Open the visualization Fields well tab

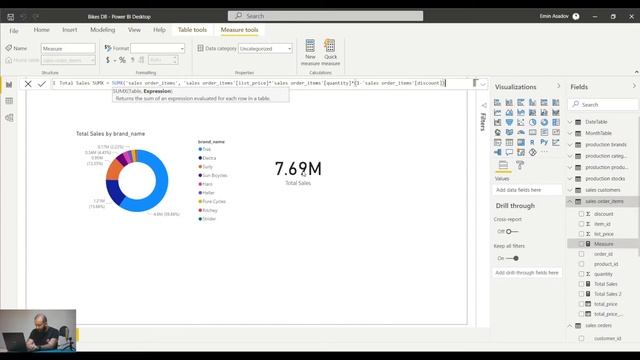point(503,165)
